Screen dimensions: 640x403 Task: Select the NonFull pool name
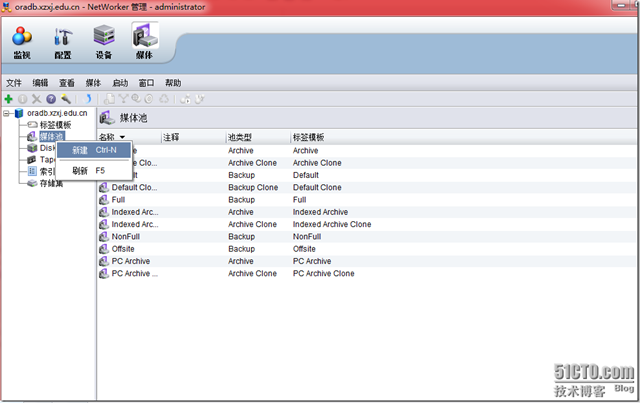pyautogui.click(x=126, y=236)
